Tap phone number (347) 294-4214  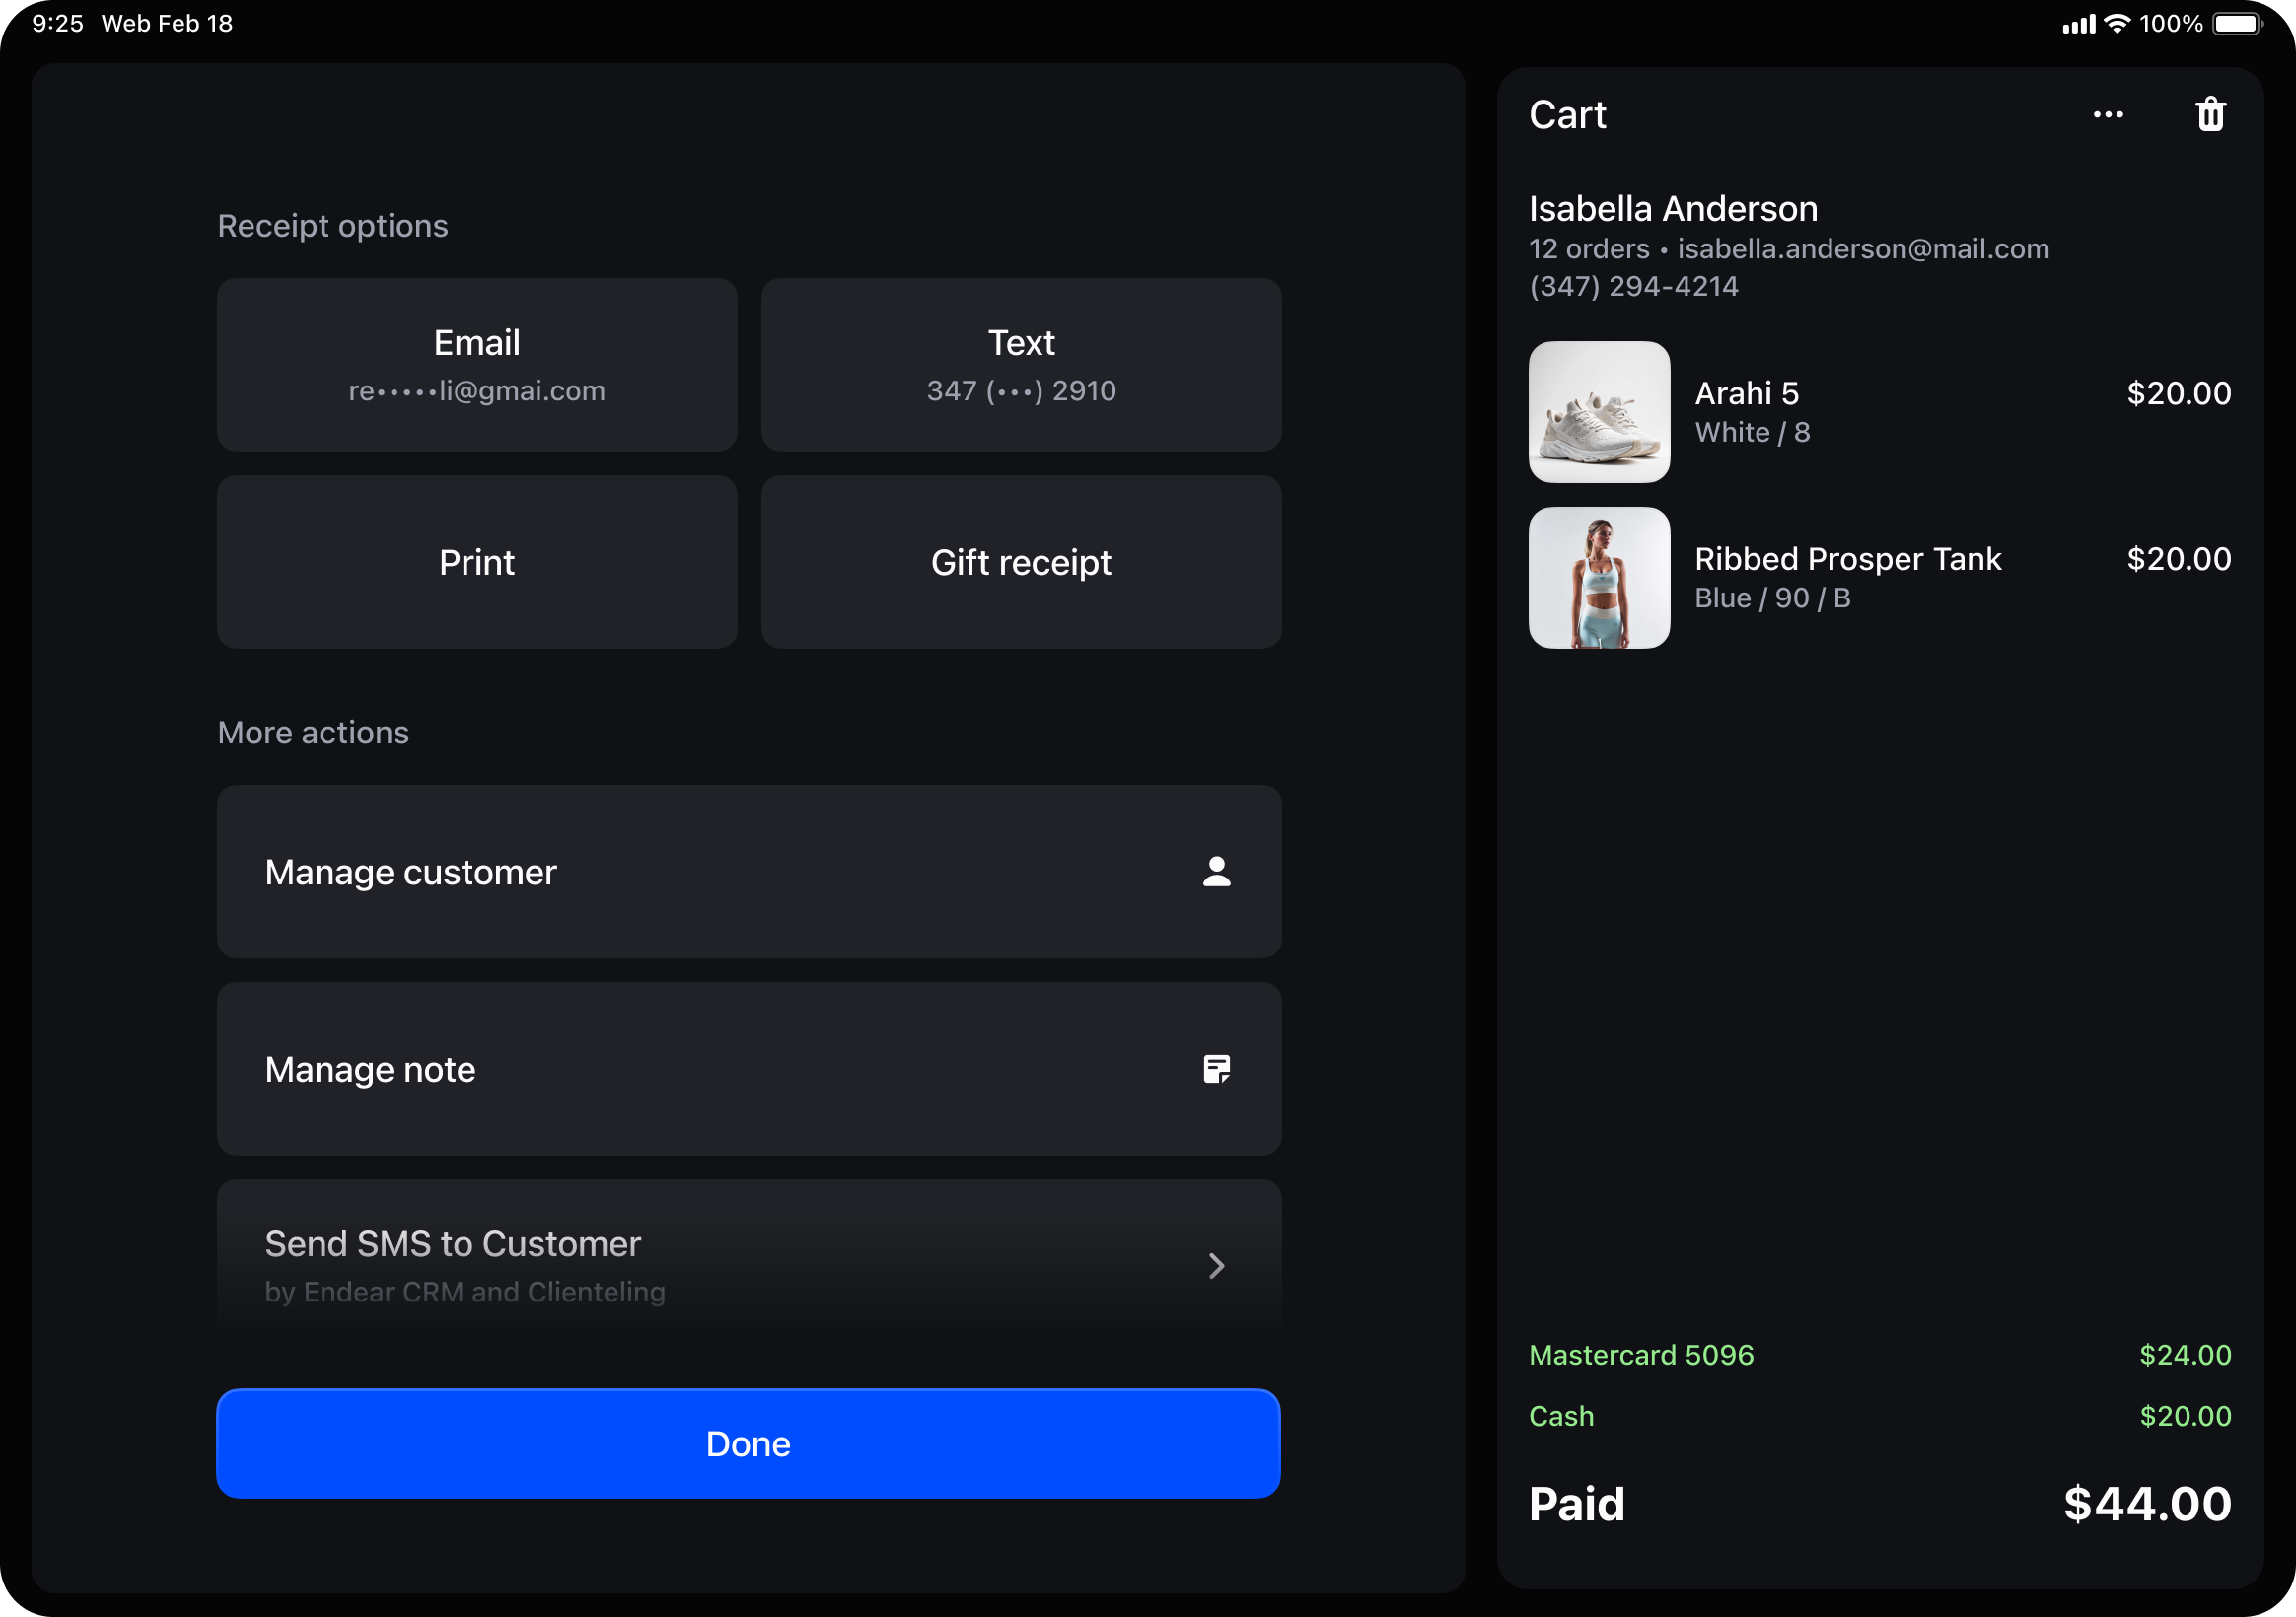coord(1633,286)
